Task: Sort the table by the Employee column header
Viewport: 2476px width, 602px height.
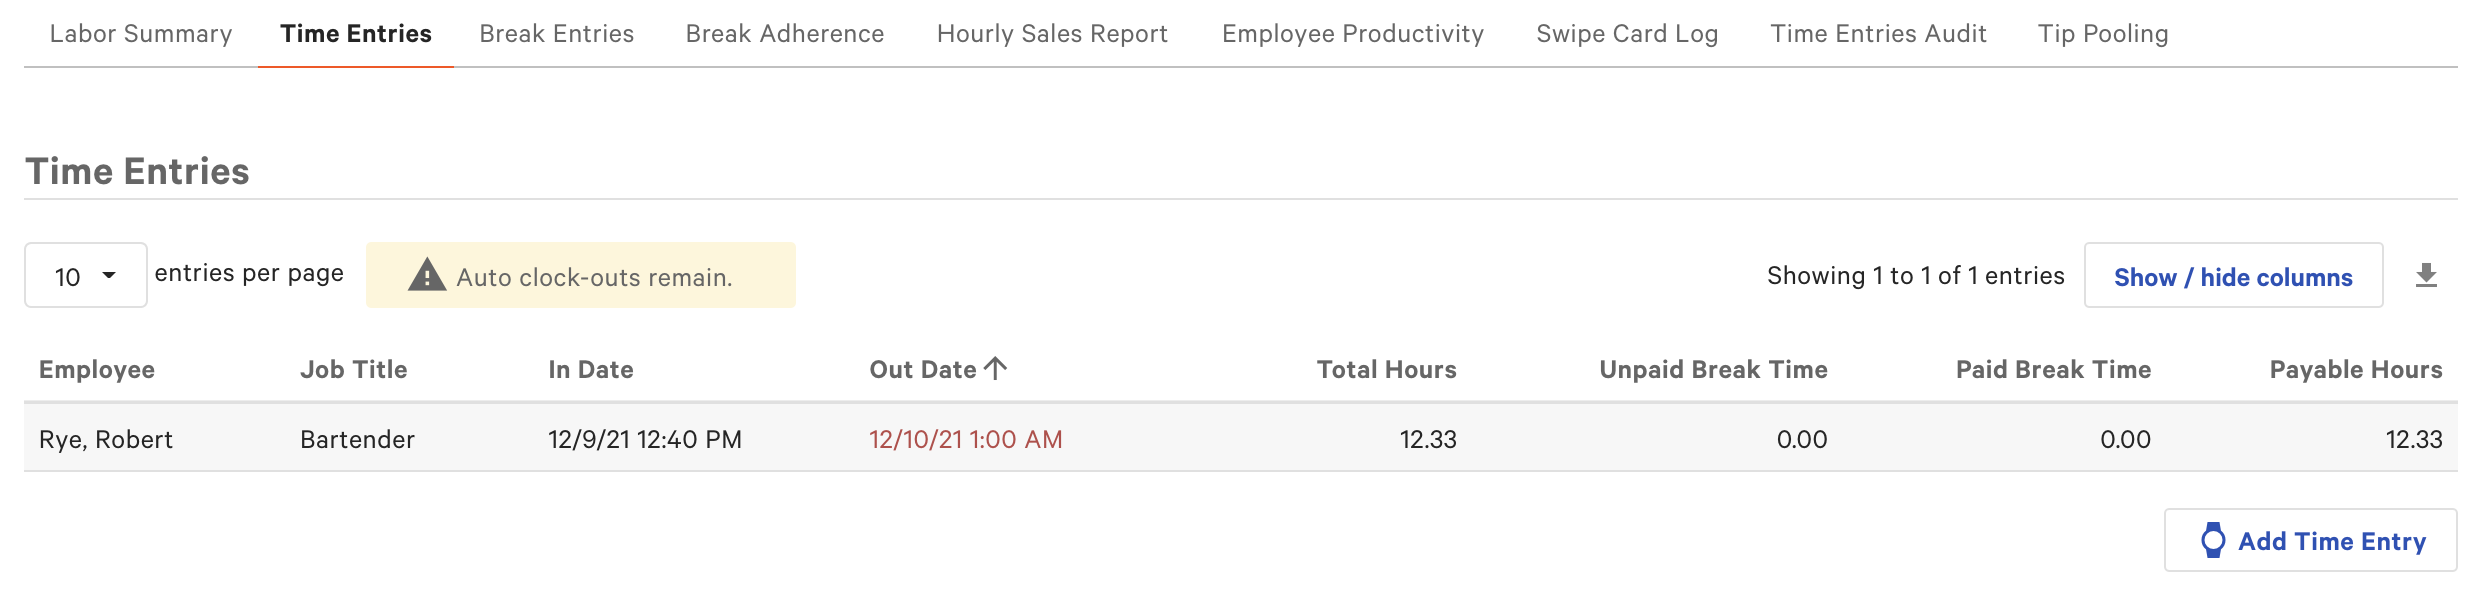Action: 96,369
